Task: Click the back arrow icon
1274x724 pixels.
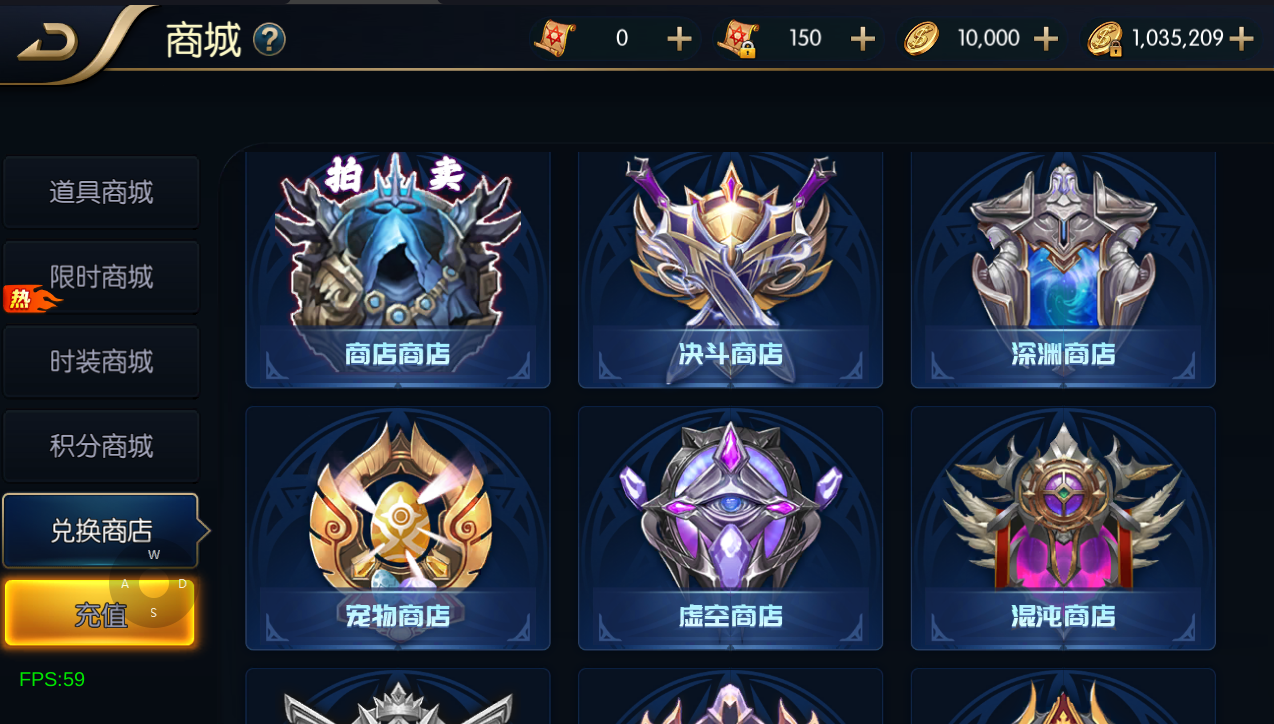Action: click(x=48, y=40)
